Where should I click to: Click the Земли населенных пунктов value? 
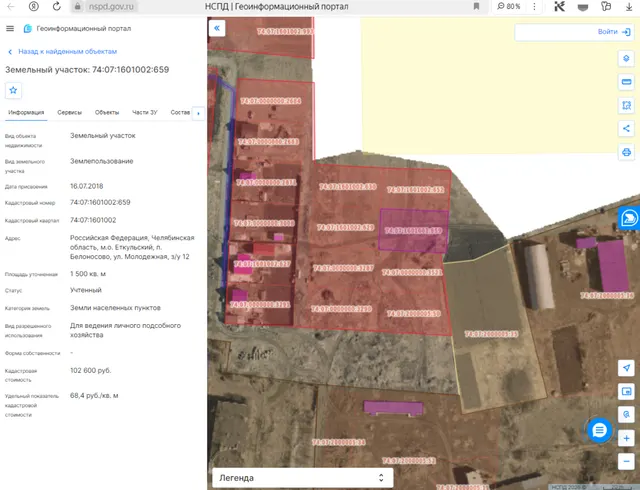click(115, 307)
